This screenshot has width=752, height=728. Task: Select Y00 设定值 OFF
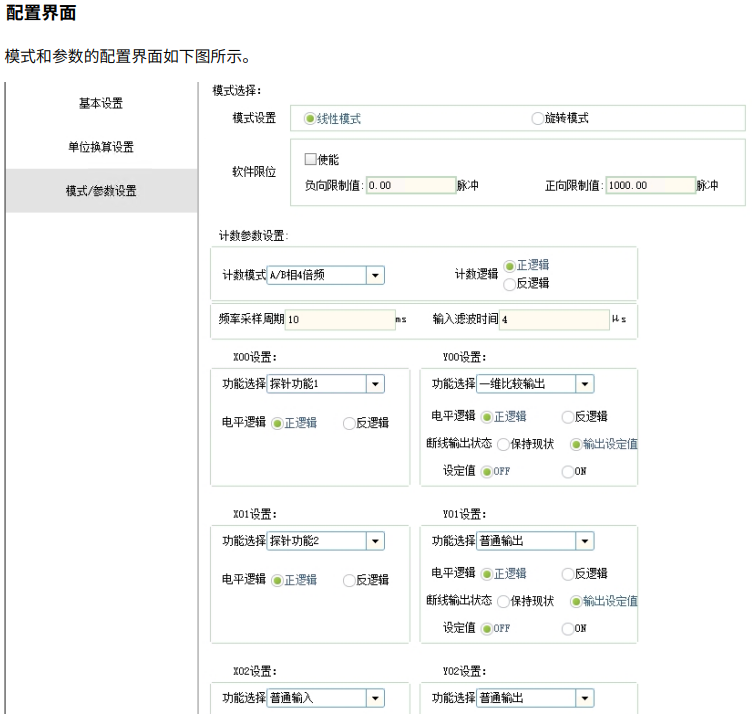coord(487,471)
